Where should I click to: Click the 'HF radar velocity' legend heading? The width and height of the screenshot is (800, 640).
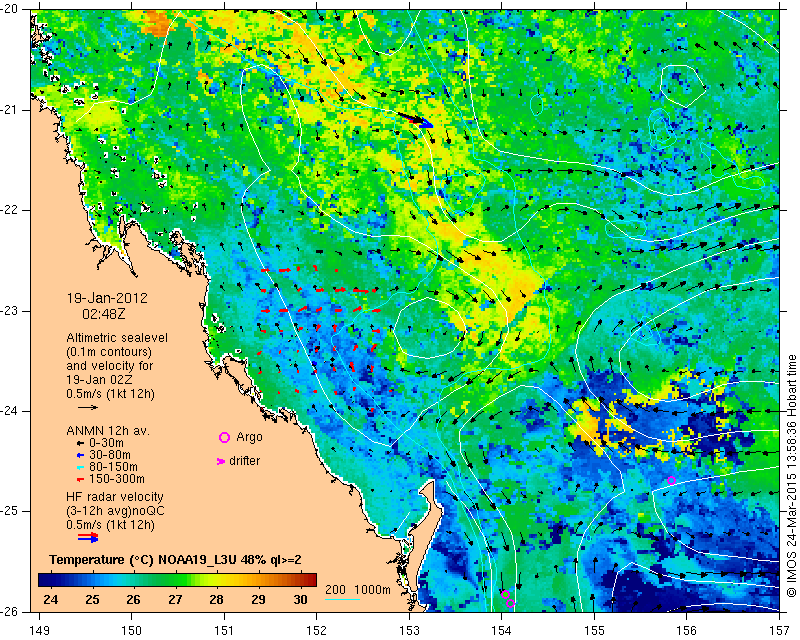click(115, 497)
